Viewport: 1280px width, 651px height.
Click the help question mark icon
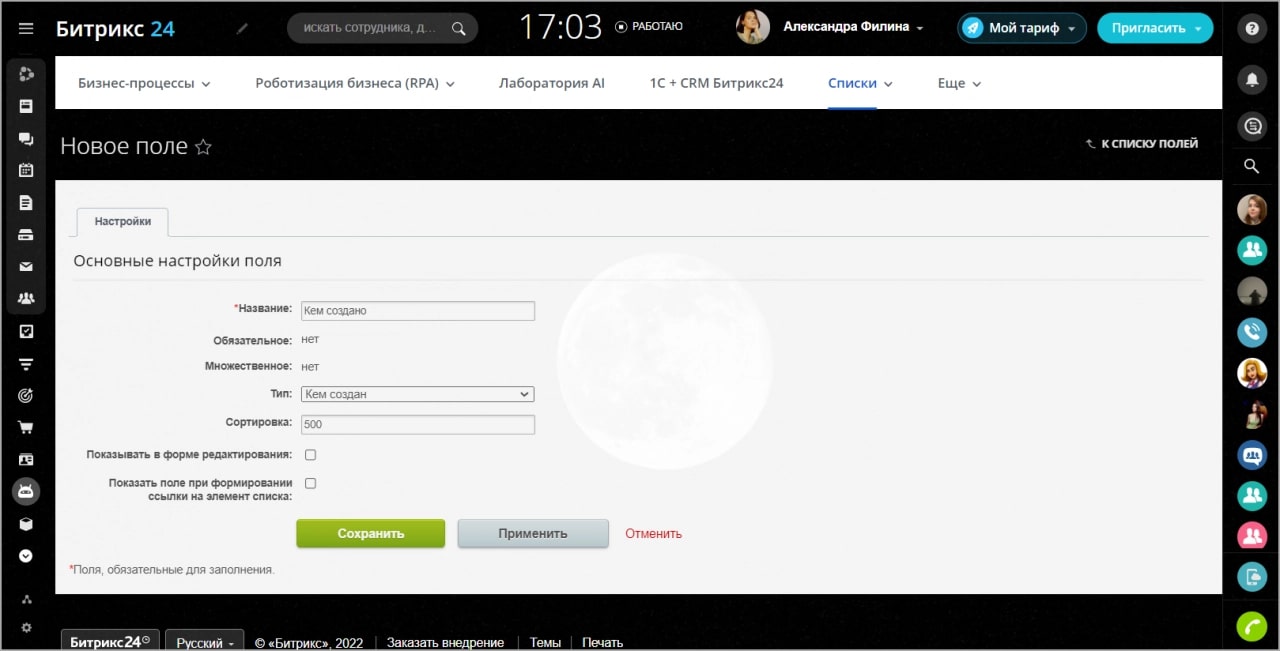tap(1251, 29)
